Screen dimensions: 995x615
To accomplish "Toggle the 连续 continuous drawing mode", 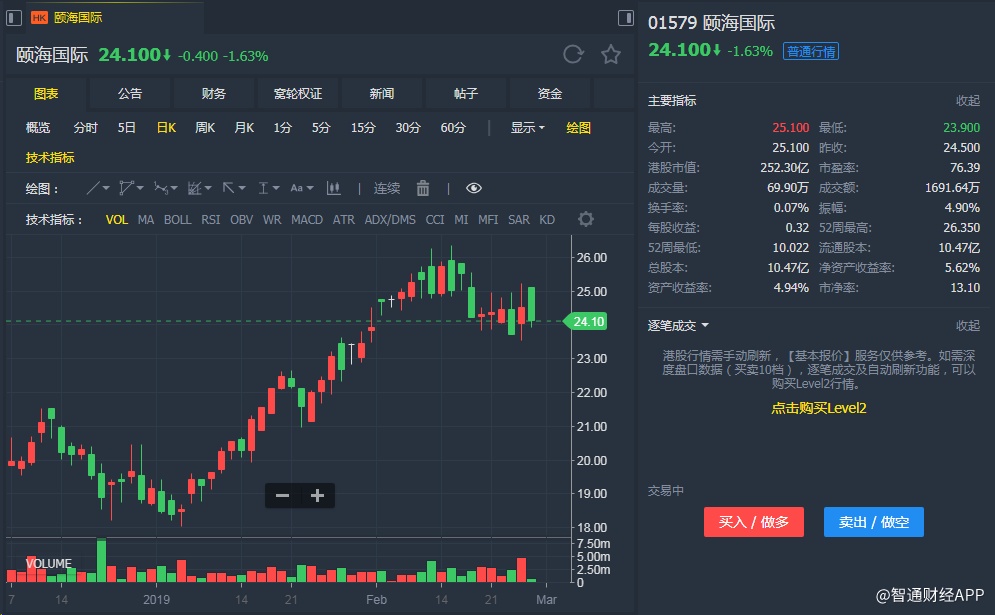I will point(387,188).
